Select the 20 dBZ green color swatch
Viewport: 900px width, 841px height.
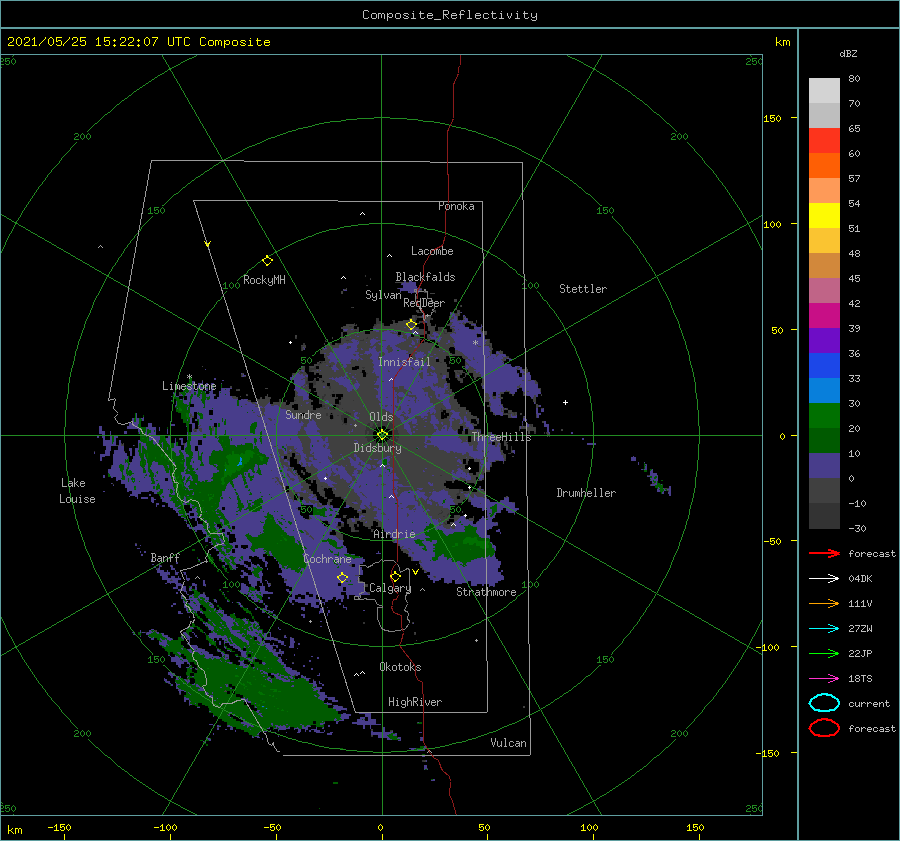click(x=824, y=416)
